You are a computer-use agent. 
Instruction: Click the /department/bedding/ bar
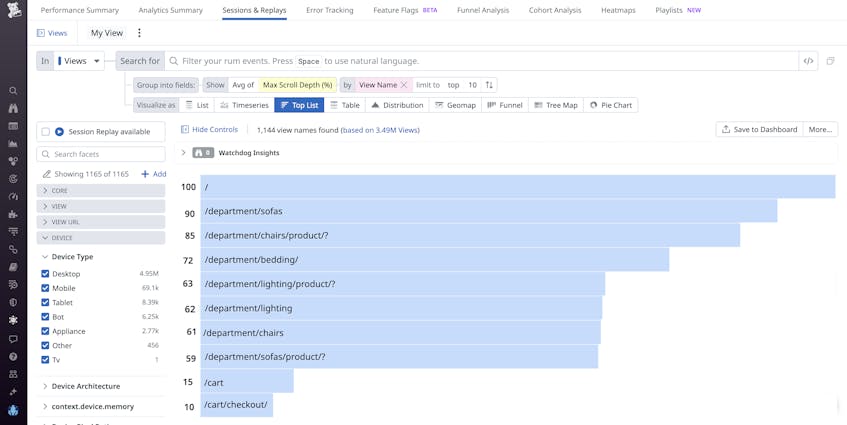[x=434, y=260]
